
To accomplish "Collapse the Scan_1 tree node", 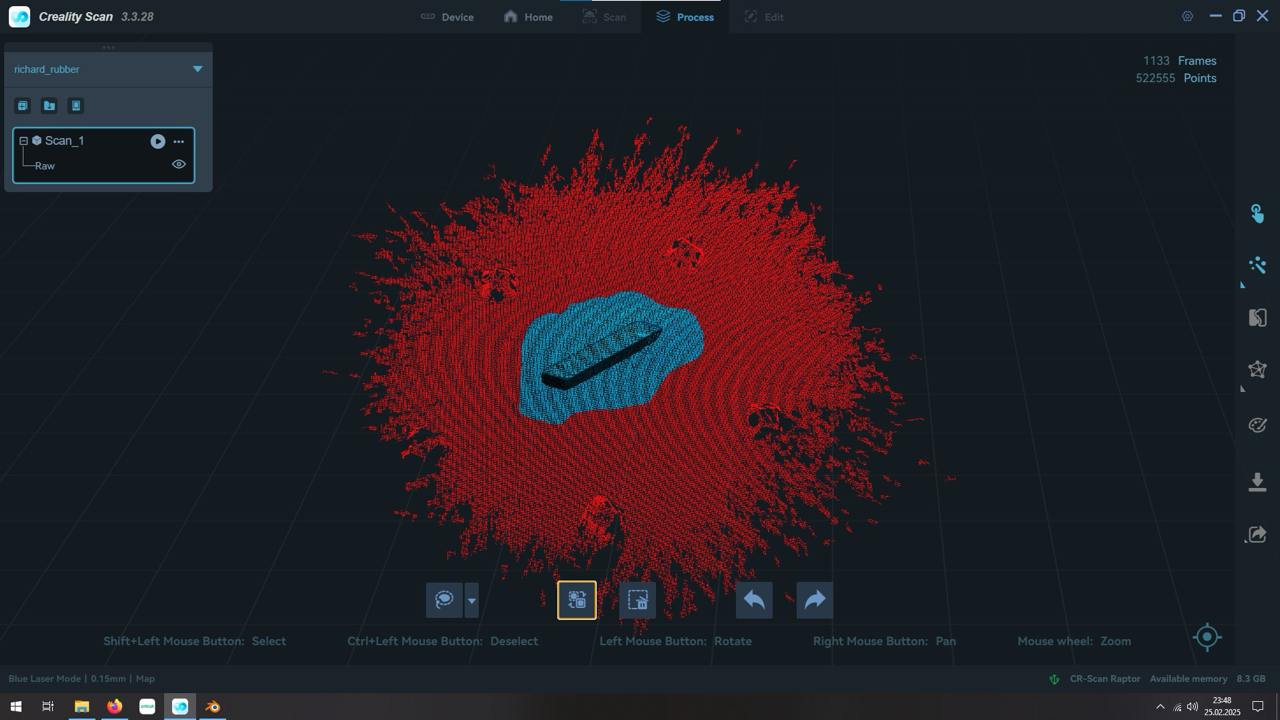I will [x=23, y=141].
